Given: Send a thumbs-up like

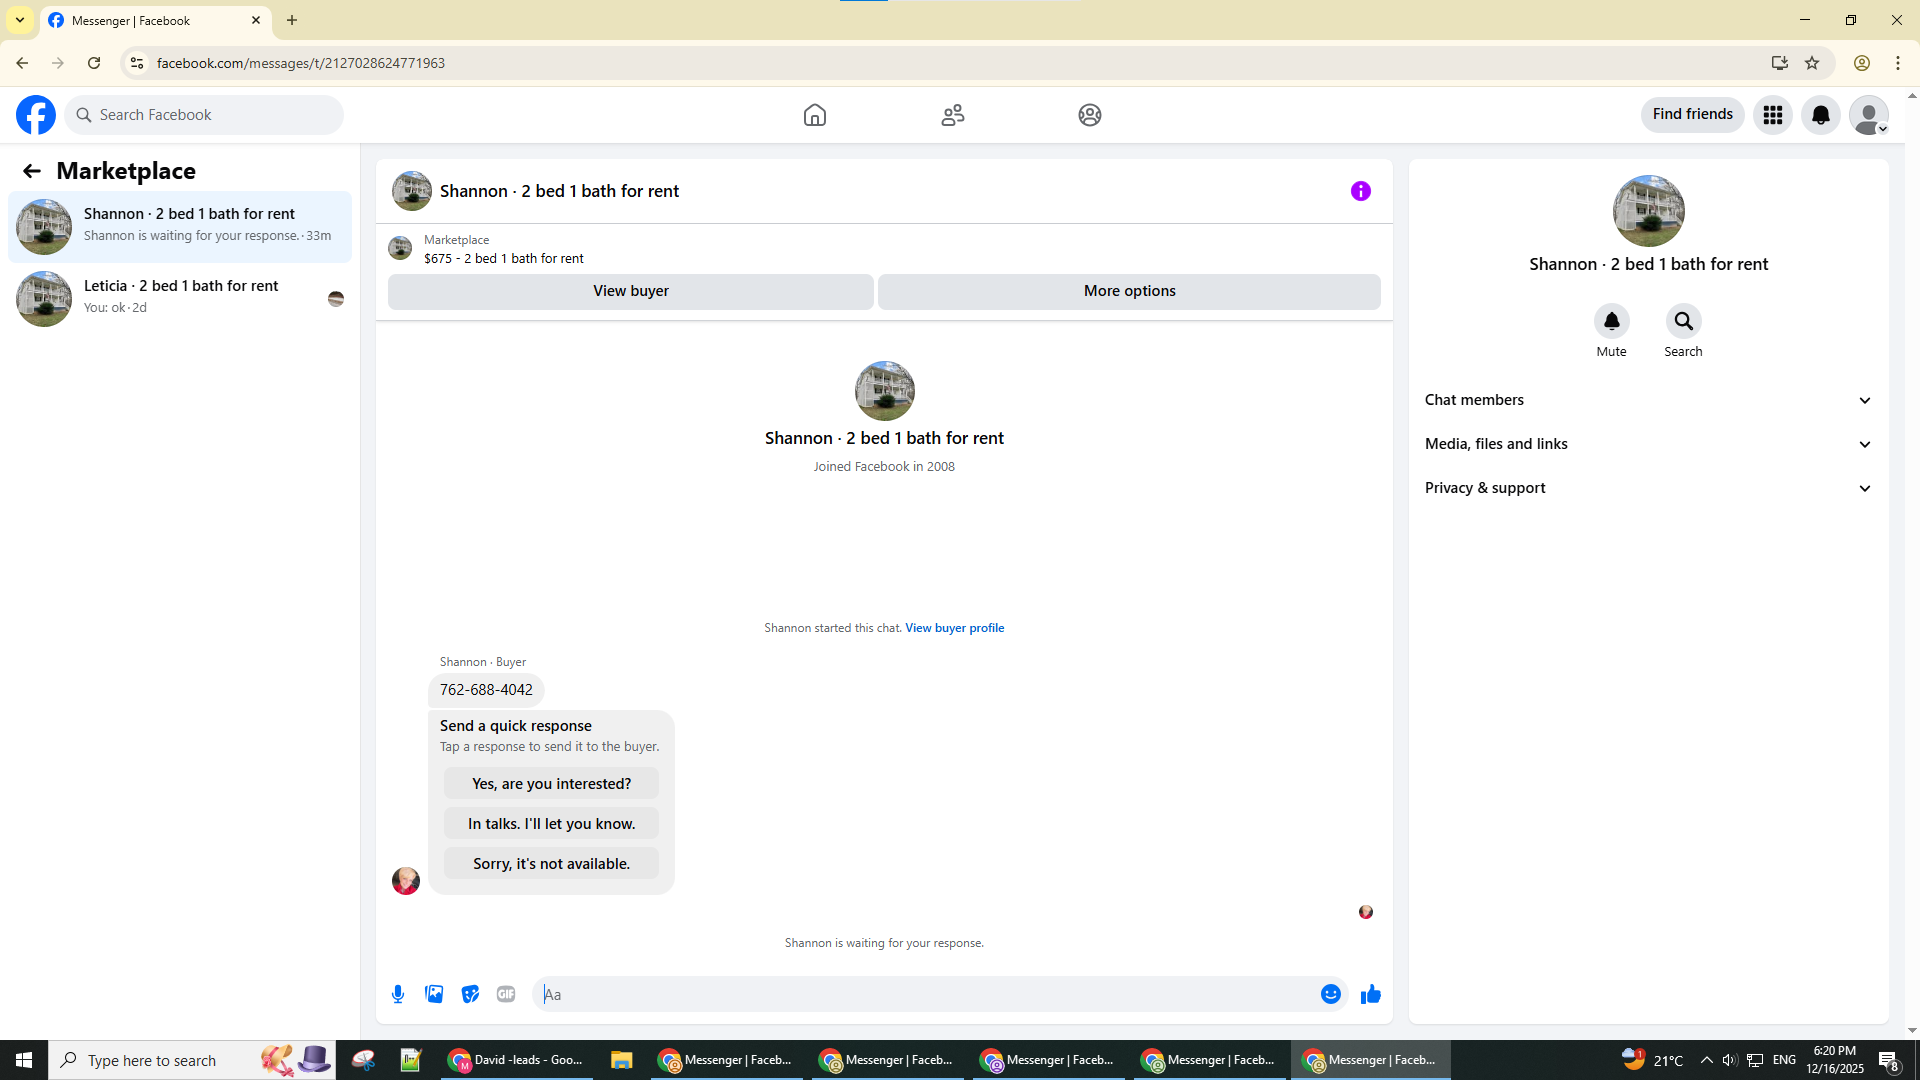Looking at the screenshot, I should (1370, 994).
